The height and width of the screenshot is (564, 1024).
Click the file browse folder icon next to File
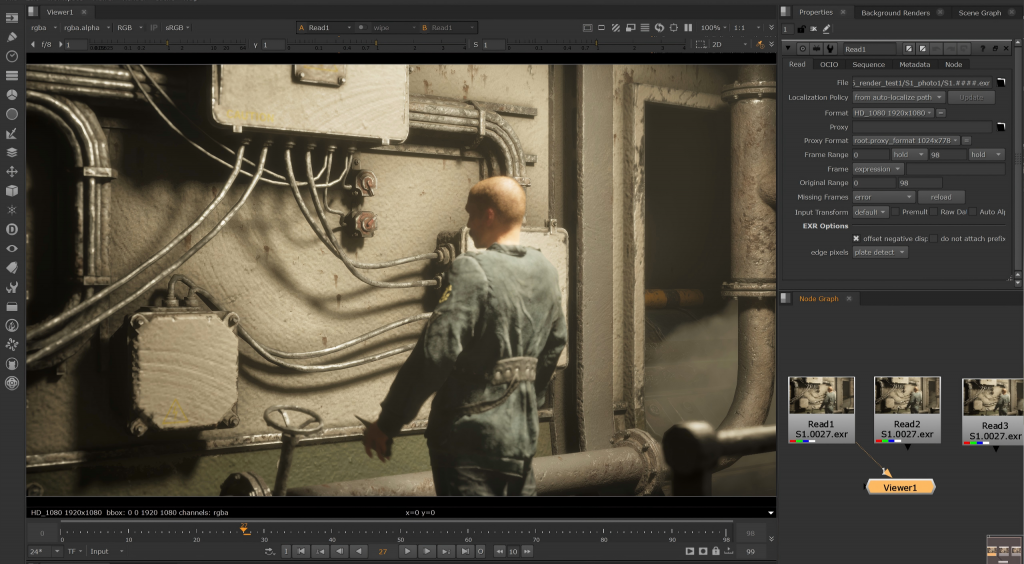point(1000,83)
